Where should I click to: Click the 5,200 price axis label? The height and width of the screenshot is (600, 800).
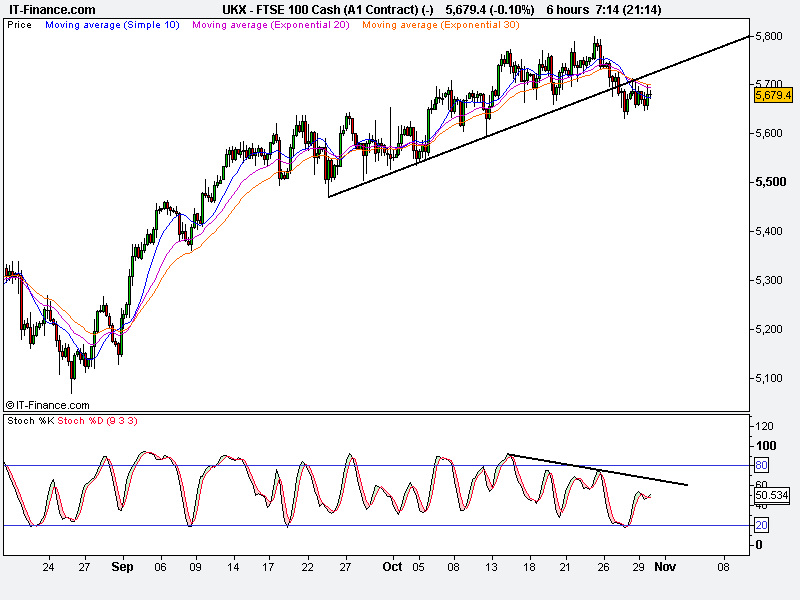pyautogui.click(x=768, y=329)
